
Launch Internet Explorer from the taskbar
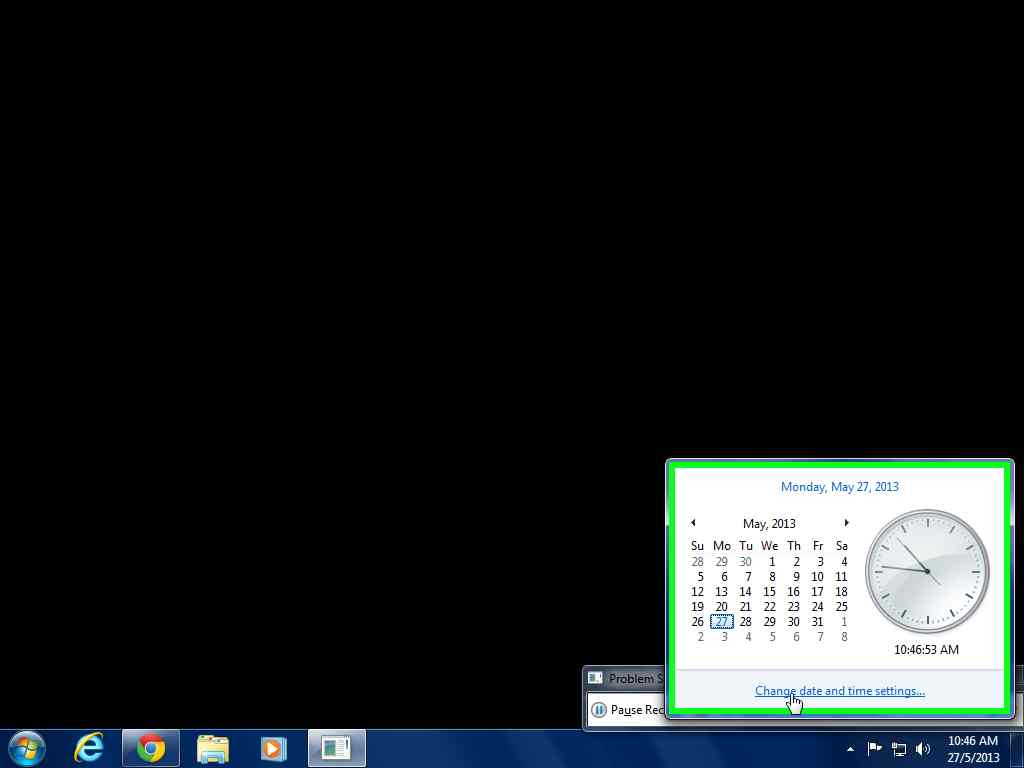coord(88,747)
